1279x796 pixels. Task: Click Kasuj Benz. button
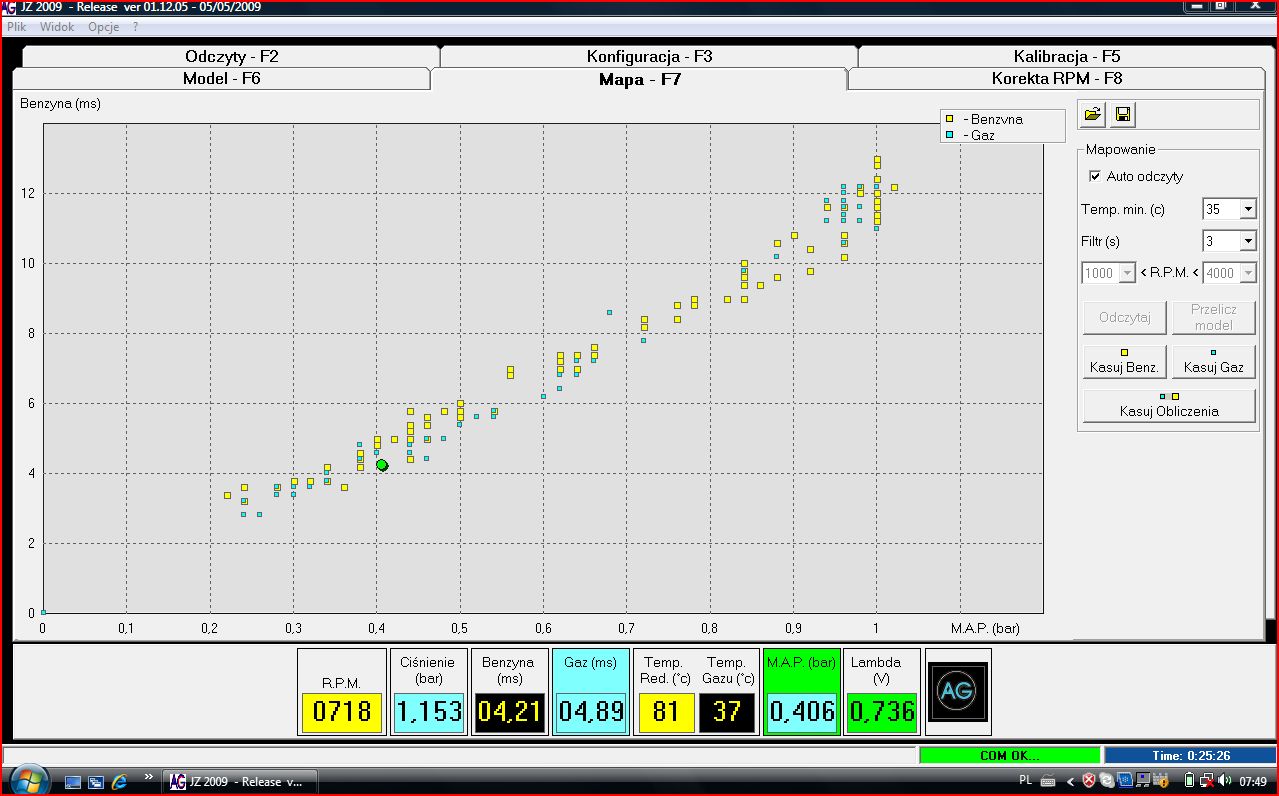point(1125,362)
